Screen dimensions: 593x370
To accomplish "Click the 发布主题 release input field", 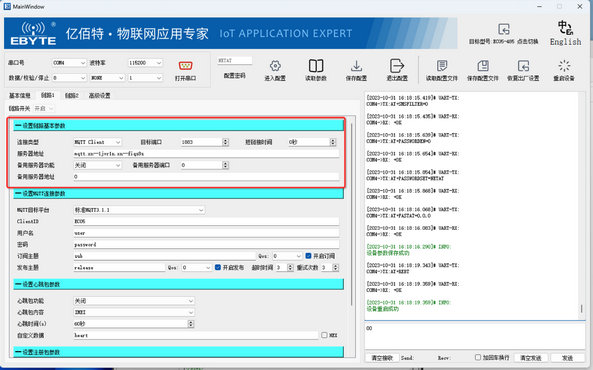I will pos(119,267).
